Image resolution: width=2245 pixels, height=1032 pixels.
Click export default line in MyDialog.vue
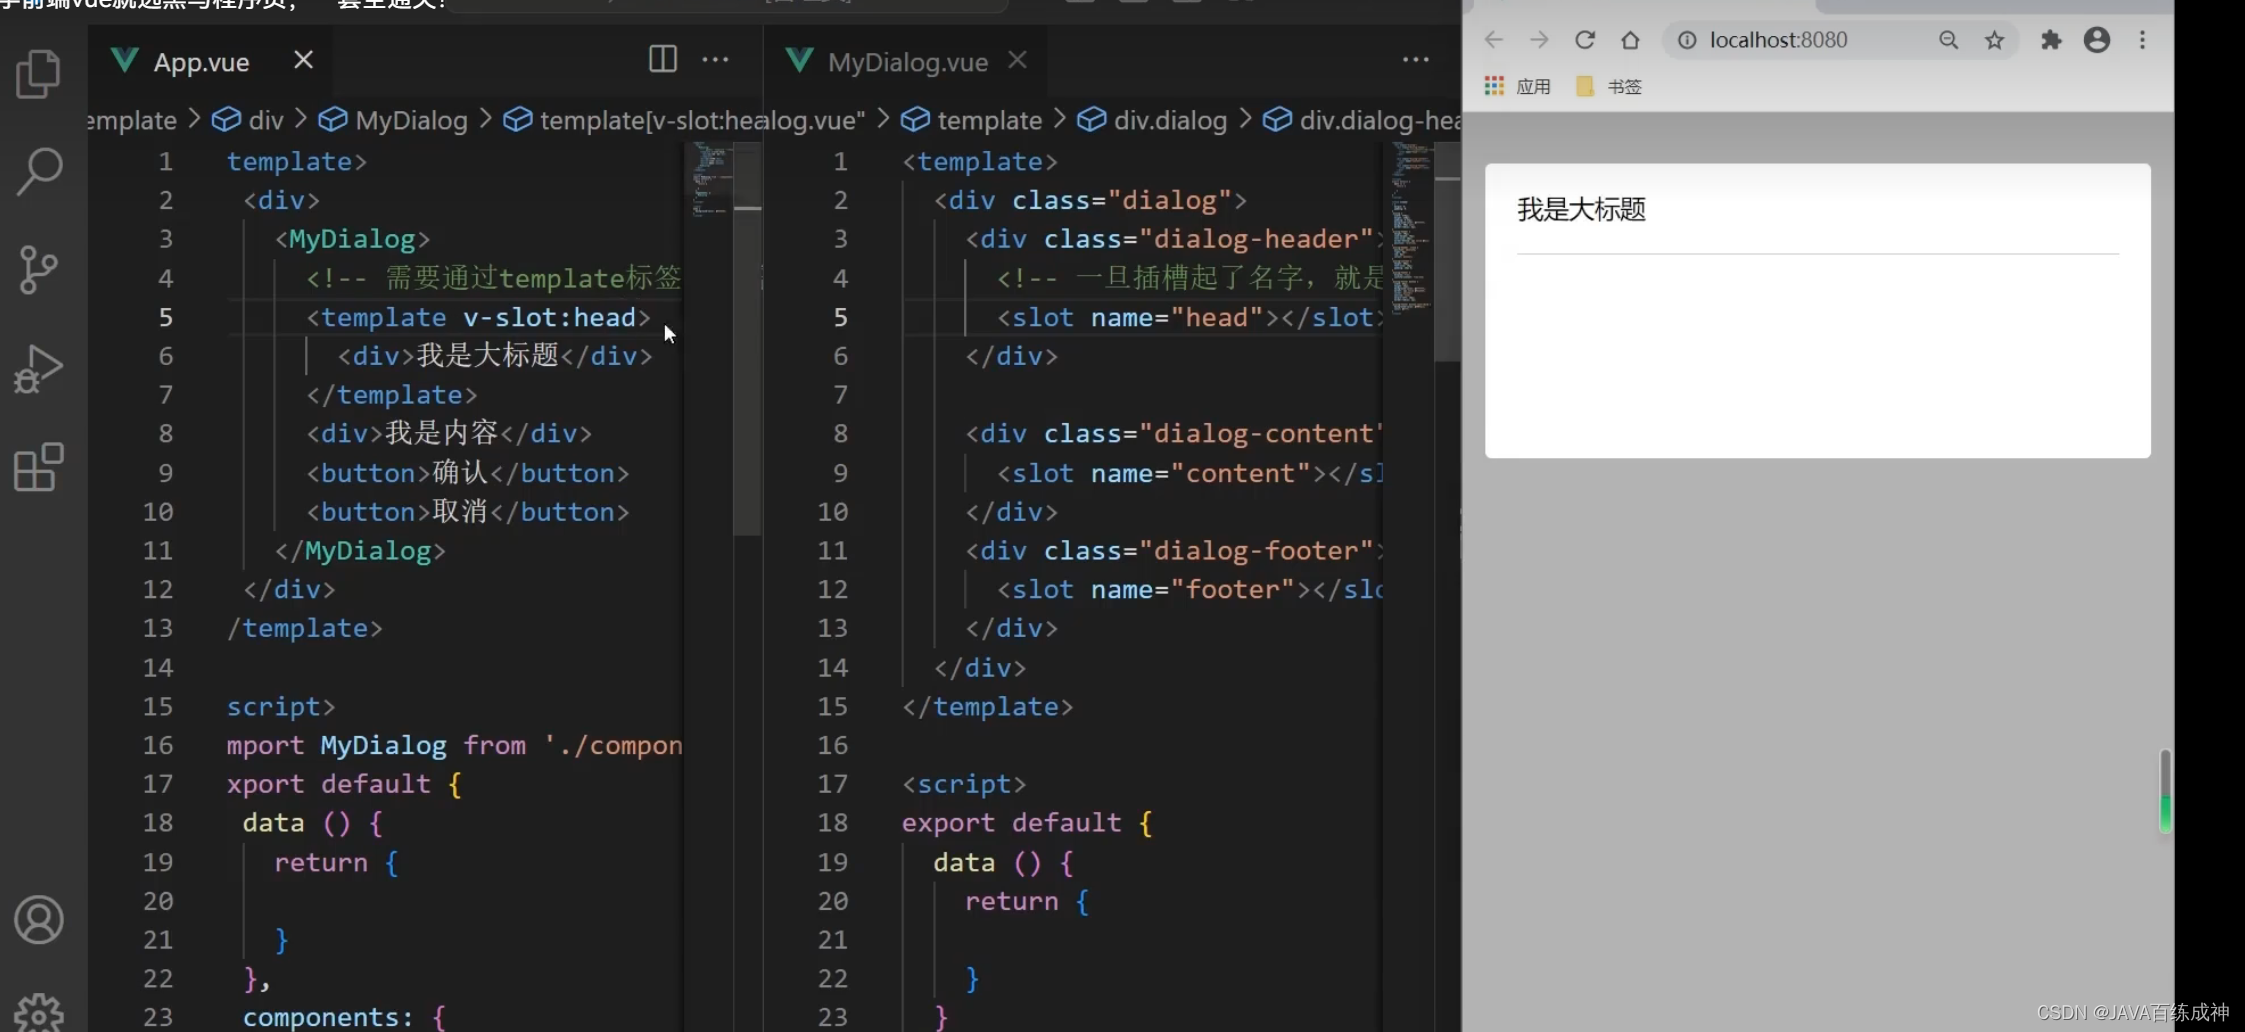1027,823
